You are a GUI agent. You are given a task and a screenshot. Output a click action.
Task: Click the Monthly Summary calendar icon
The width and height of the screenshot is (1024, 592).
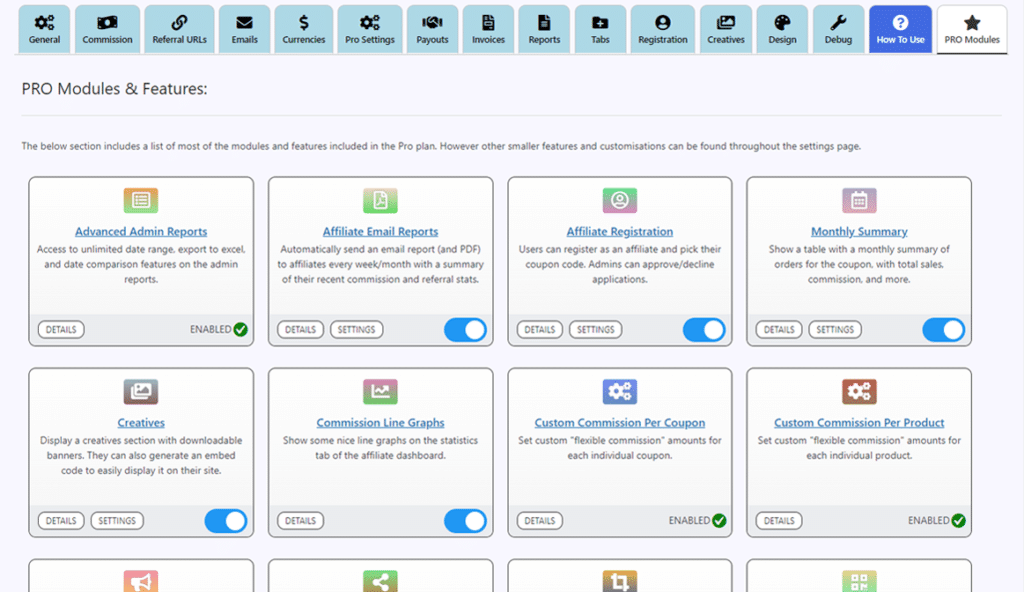(x=859, y=200)
